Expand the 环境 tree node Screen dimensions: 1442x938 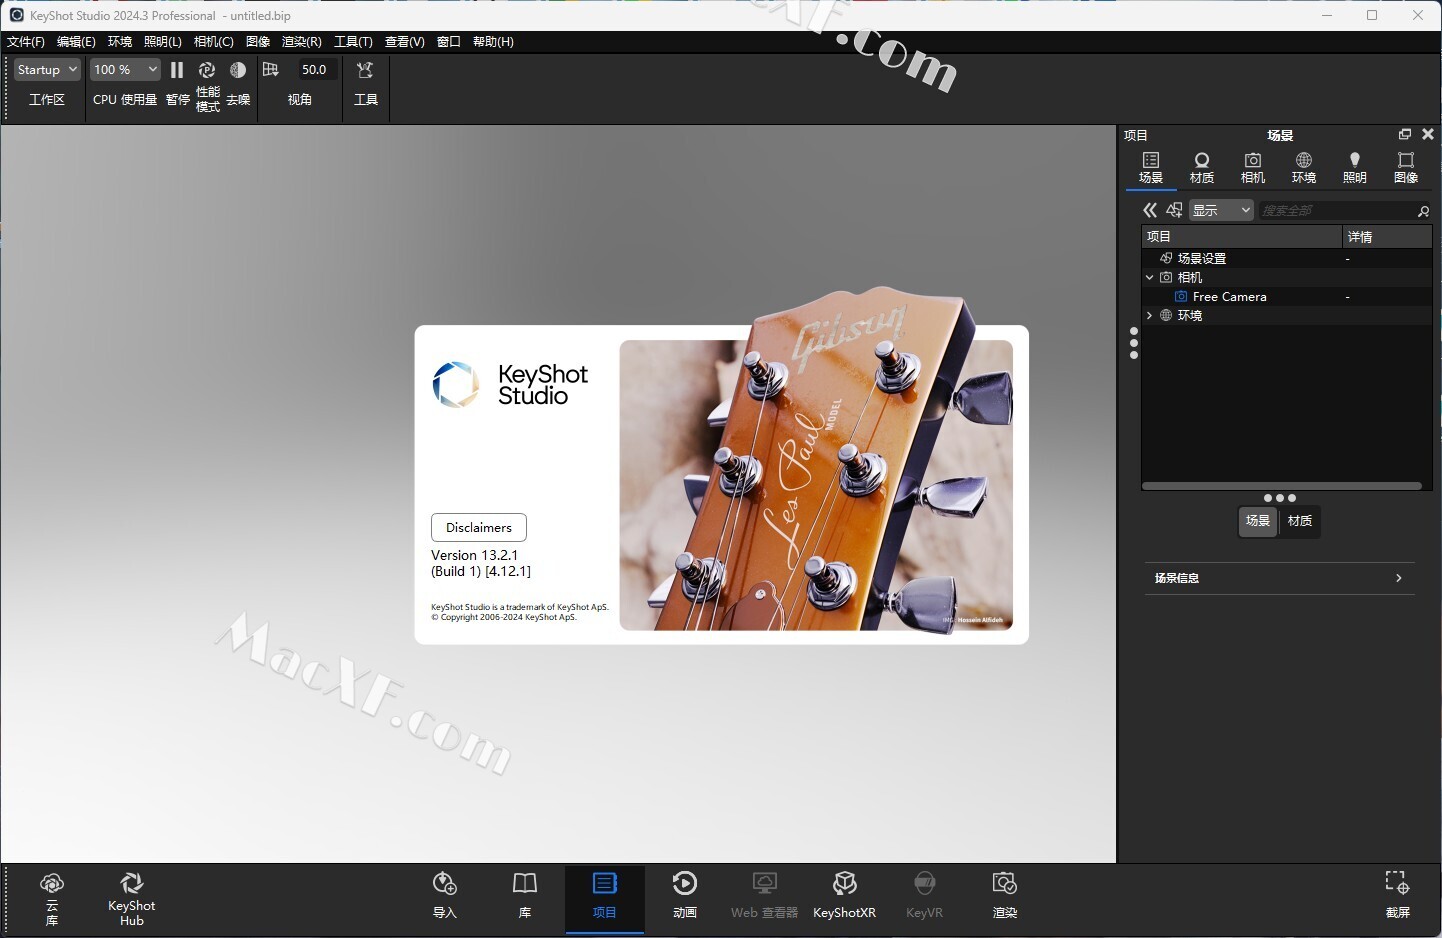coord(1150,315)
